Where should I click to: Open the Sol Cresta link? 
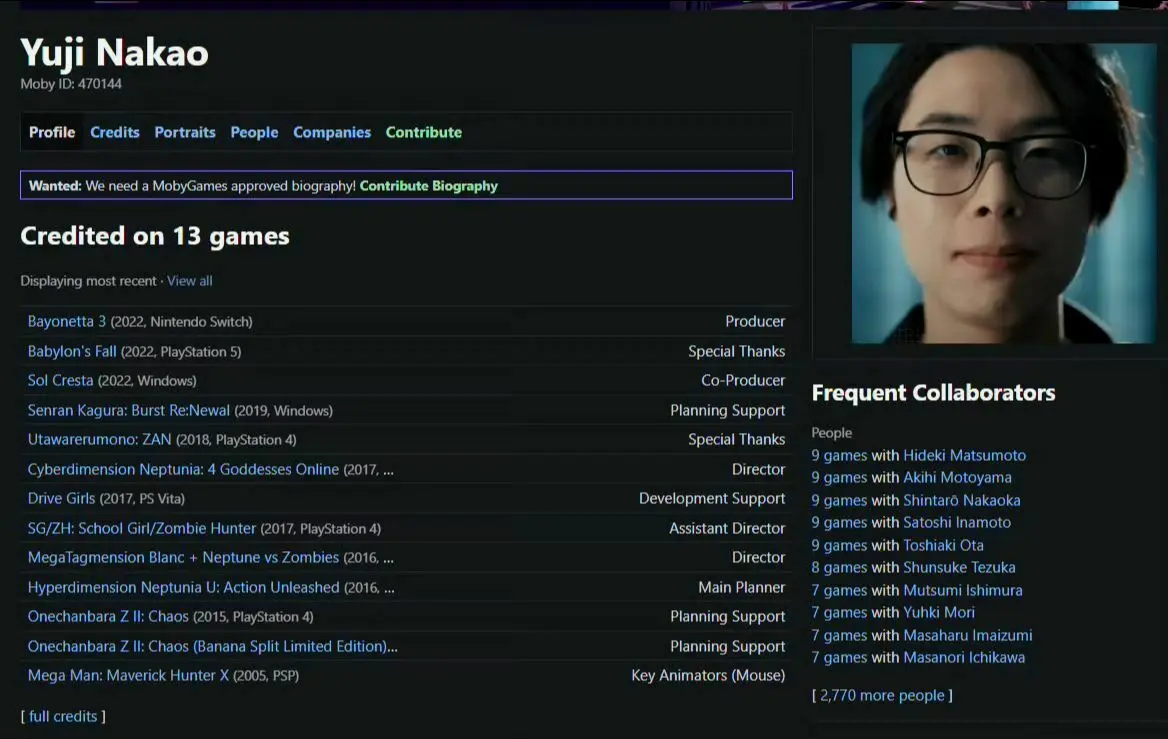[x=60, y=381]
